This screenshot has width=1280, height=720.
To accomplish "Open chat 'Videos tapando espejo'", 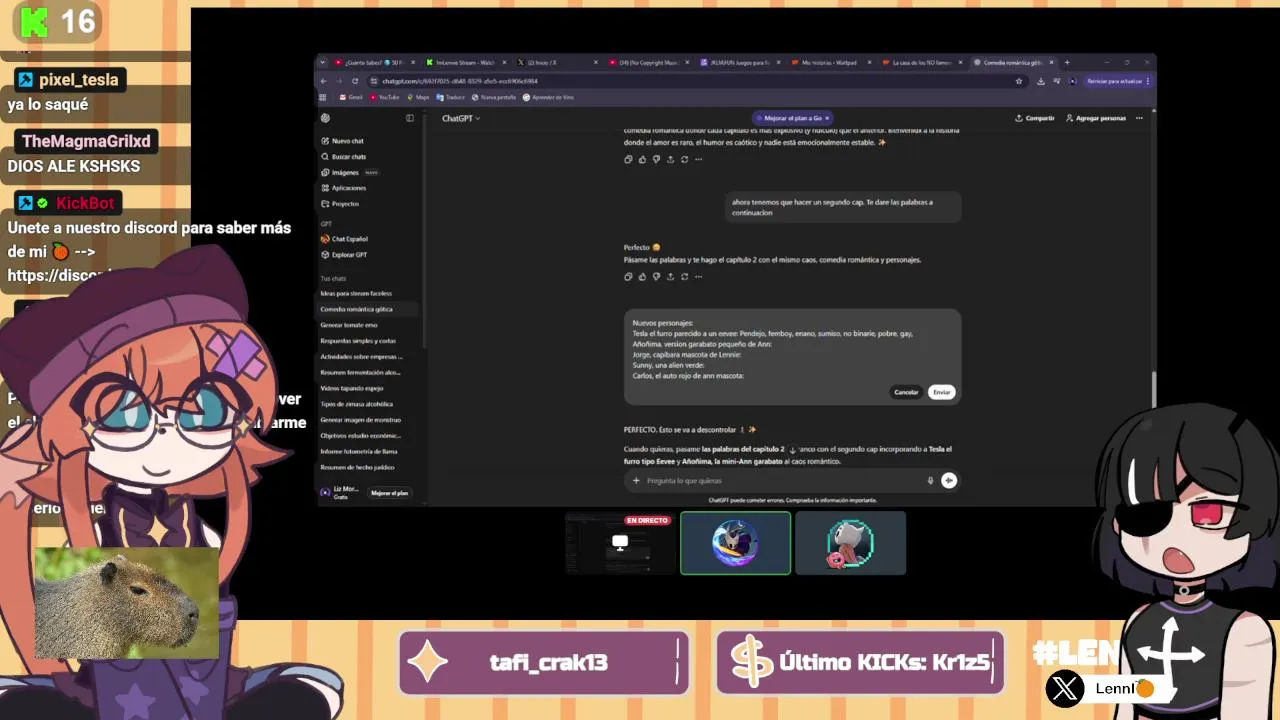I will 352,388.
